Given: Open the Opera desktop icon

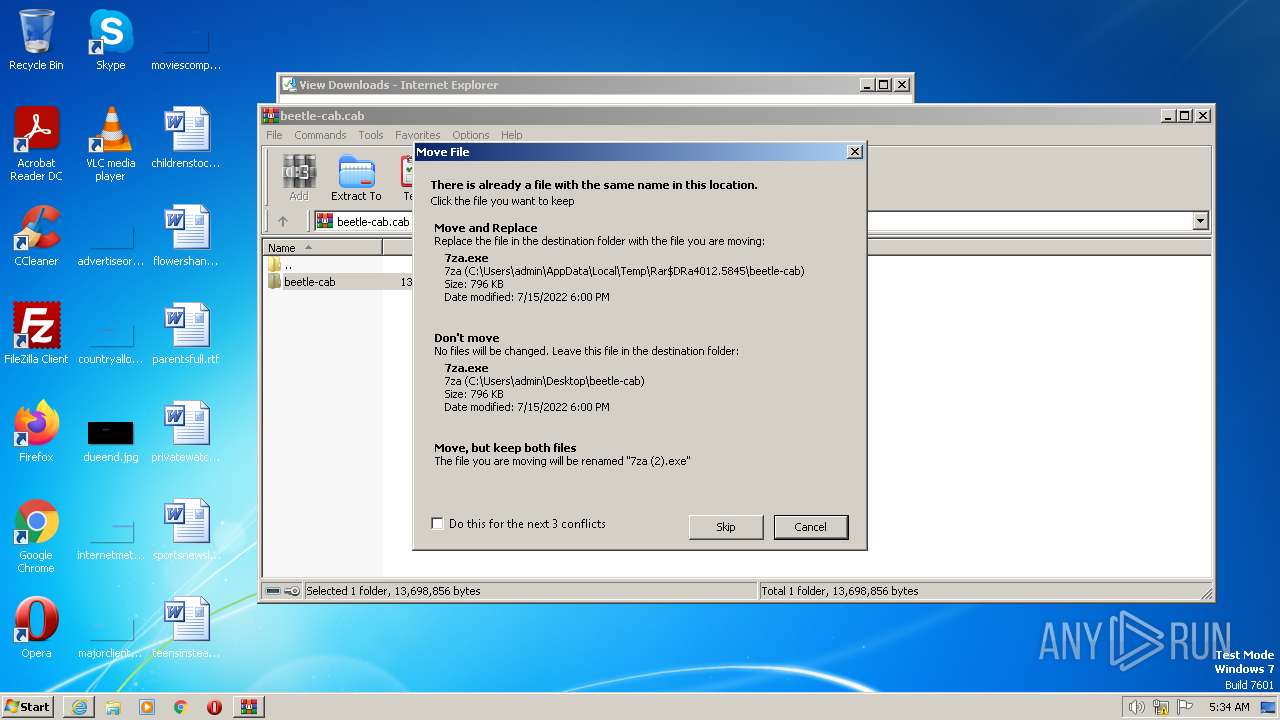Looking at the screenshot, I should [36, 628].
